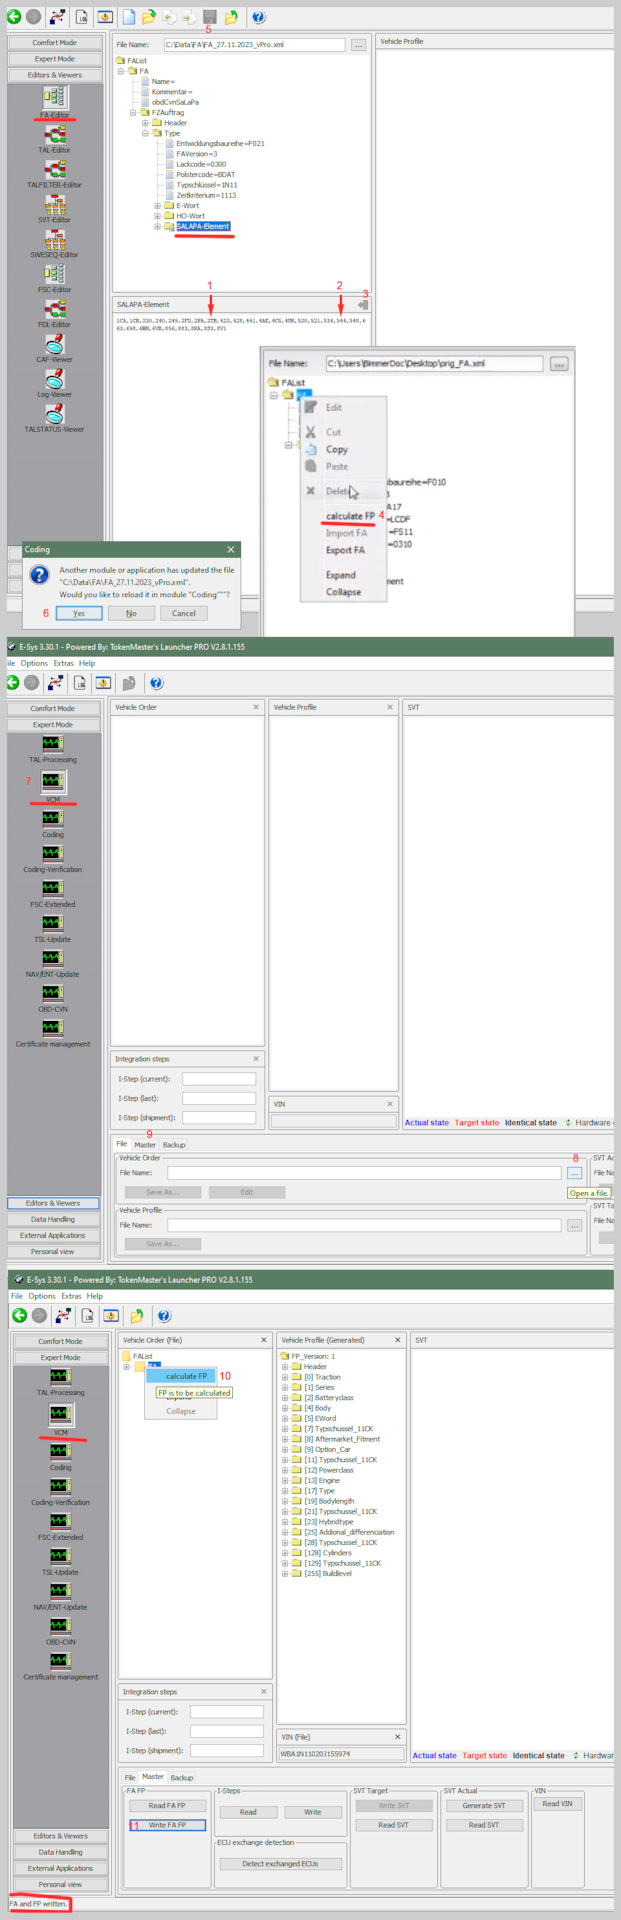
Task: Open the FA-Editor in the sidebar
Action: [x=54, y=98]
